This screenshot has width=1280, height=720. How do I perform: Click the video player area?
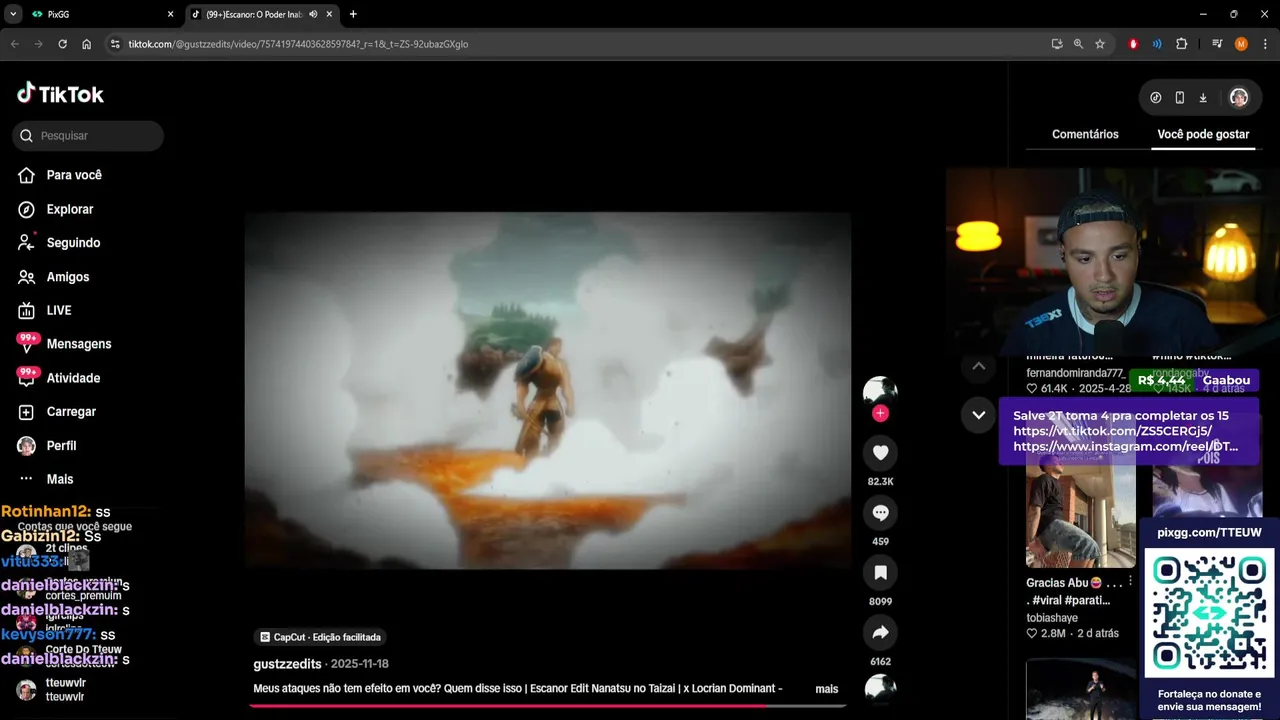click(x=547, y=390)
